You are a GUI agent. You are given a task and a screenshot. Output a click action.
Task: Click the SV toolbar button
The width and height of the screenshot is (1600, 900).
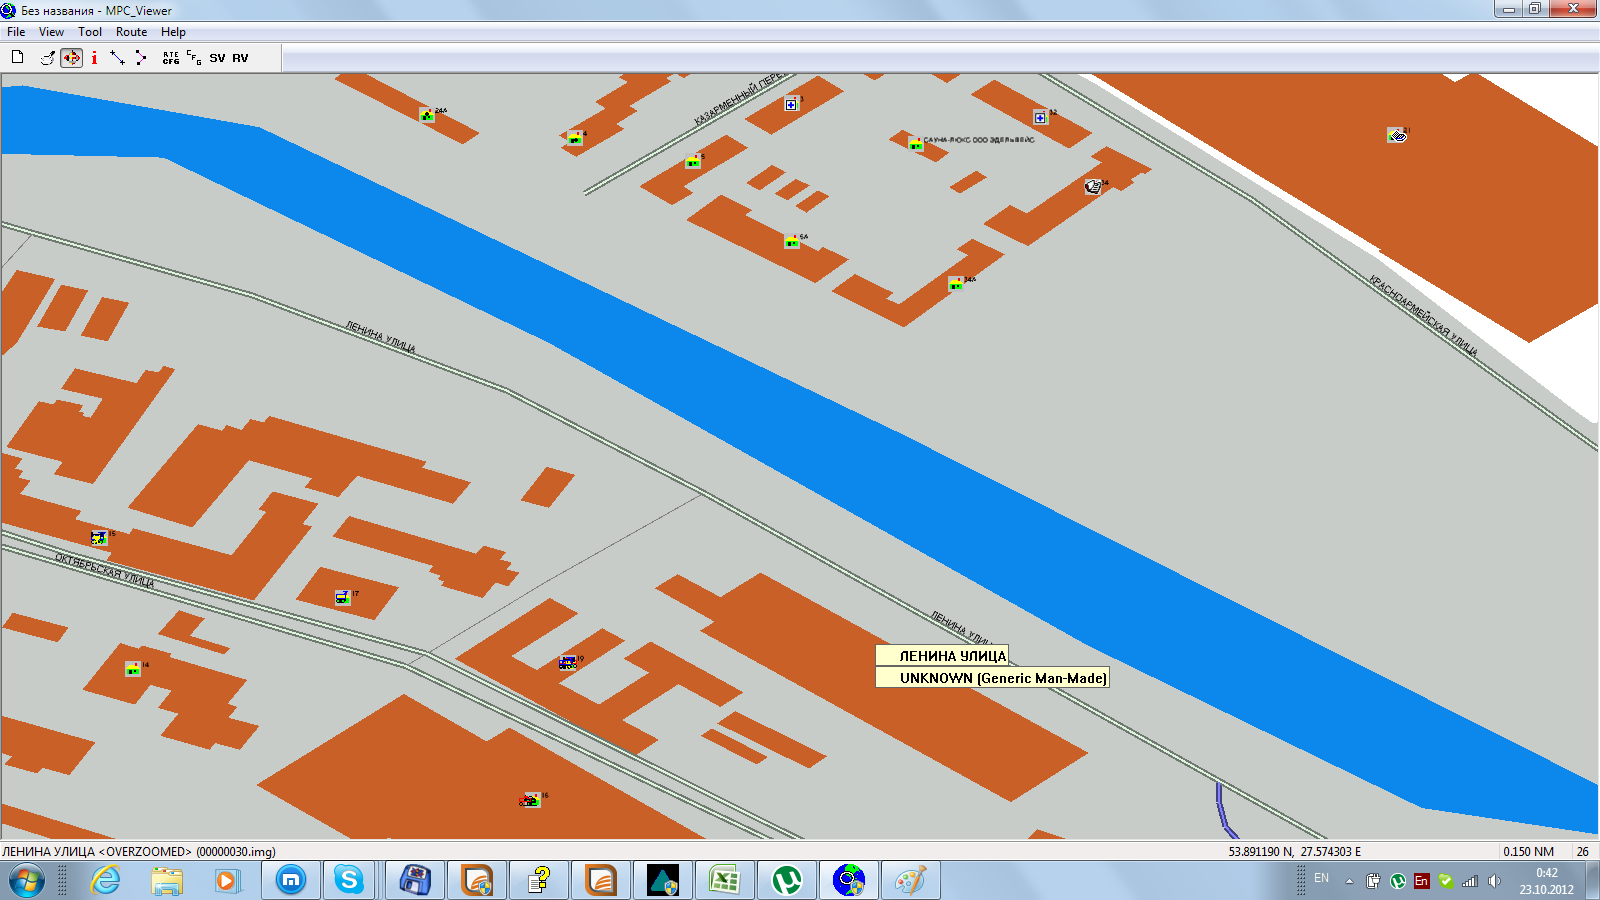(217, 58)
